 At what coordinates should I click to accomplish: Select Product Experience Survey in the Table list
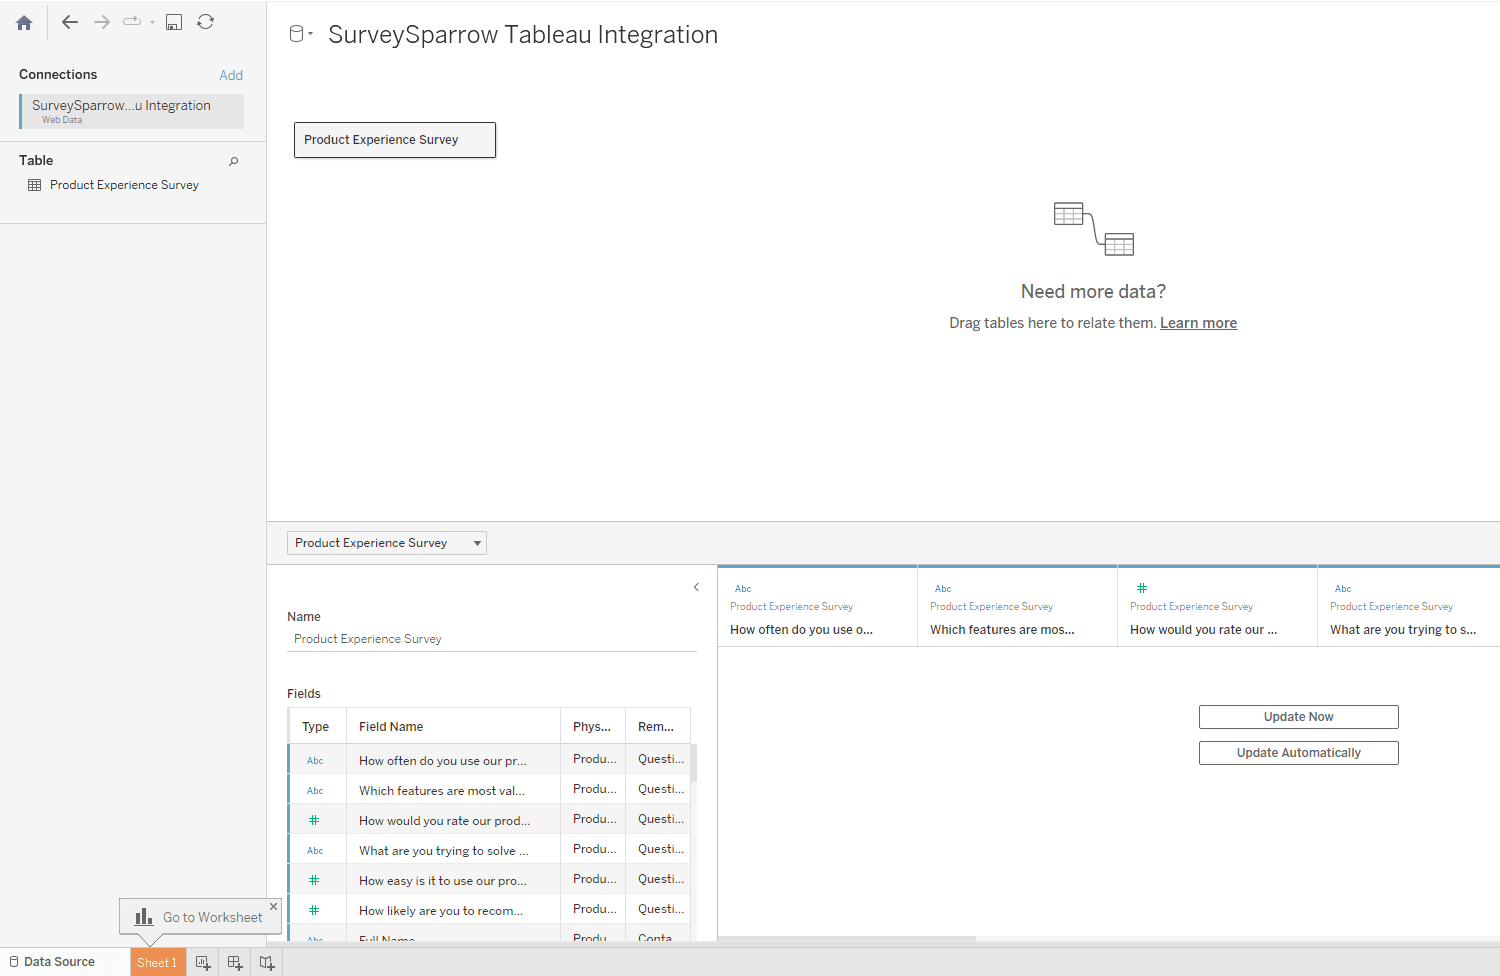point(124,185)
